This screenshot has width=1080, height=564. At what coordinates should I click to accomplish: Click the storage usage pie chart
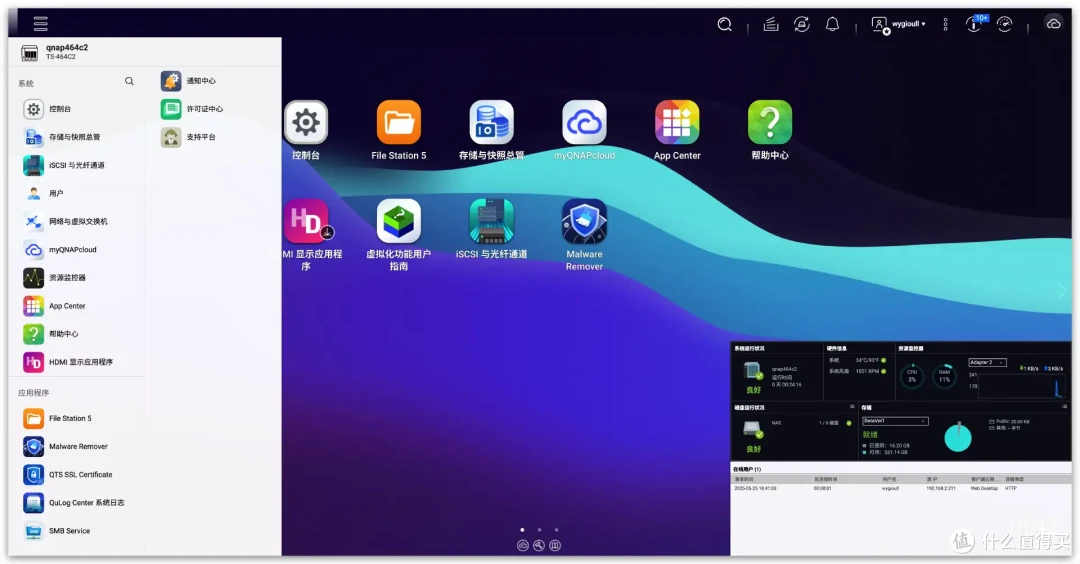coord(957,437)
